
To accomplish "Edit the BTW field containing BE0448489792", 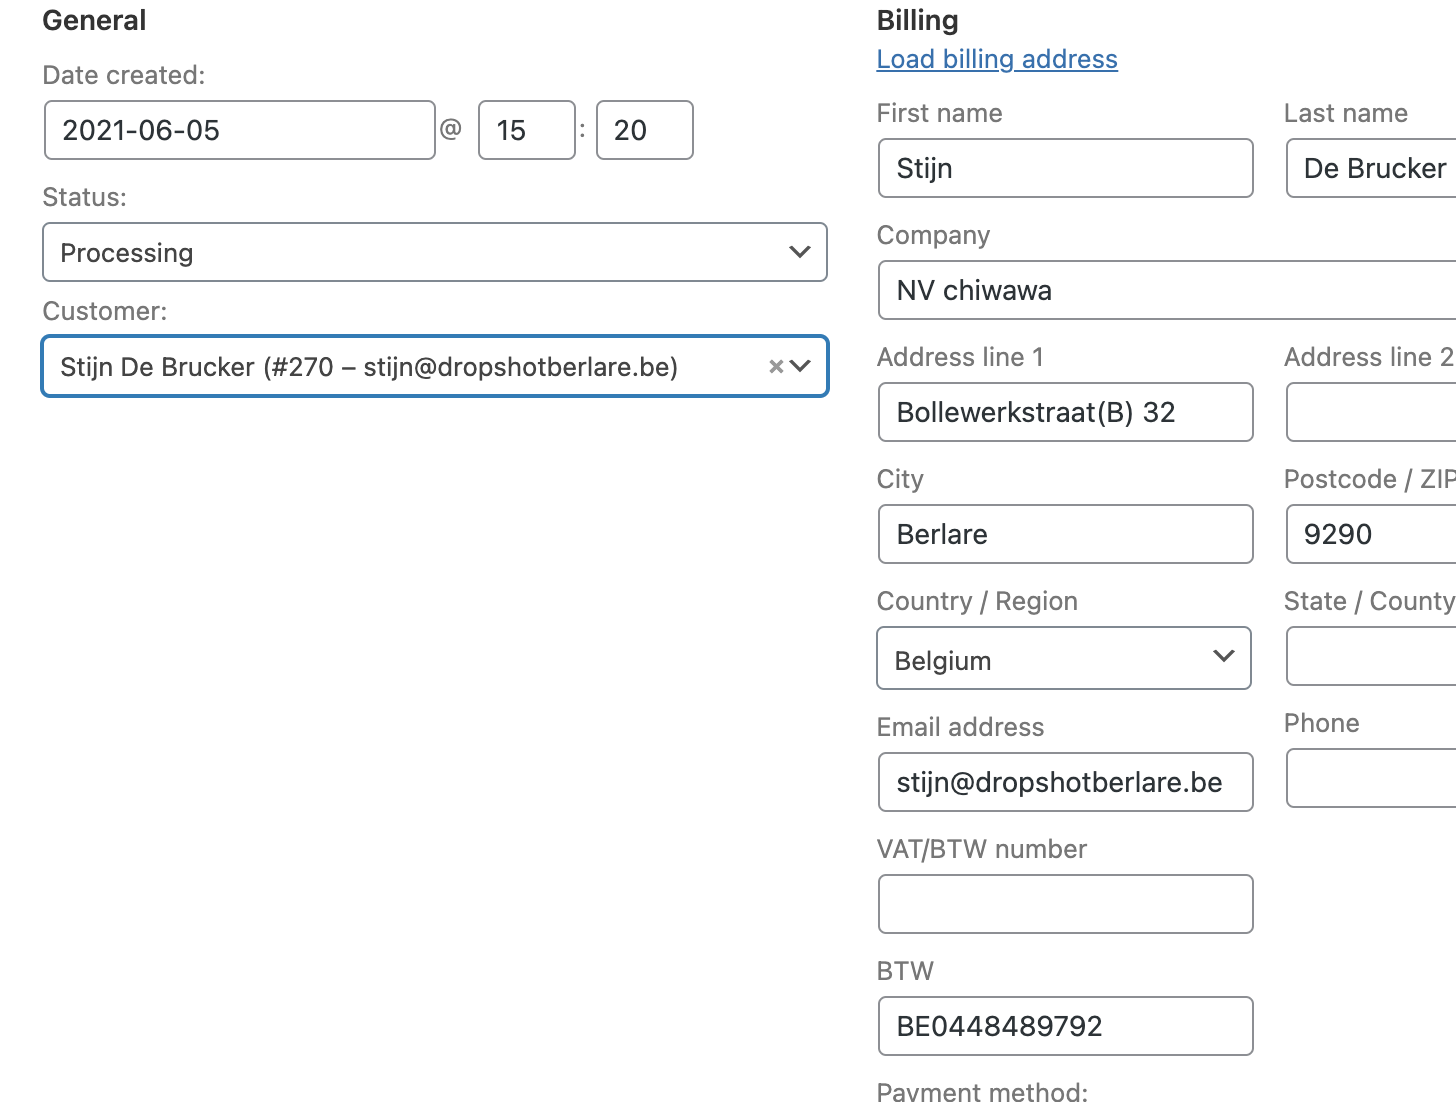I will click(x=1066, y=1026).
